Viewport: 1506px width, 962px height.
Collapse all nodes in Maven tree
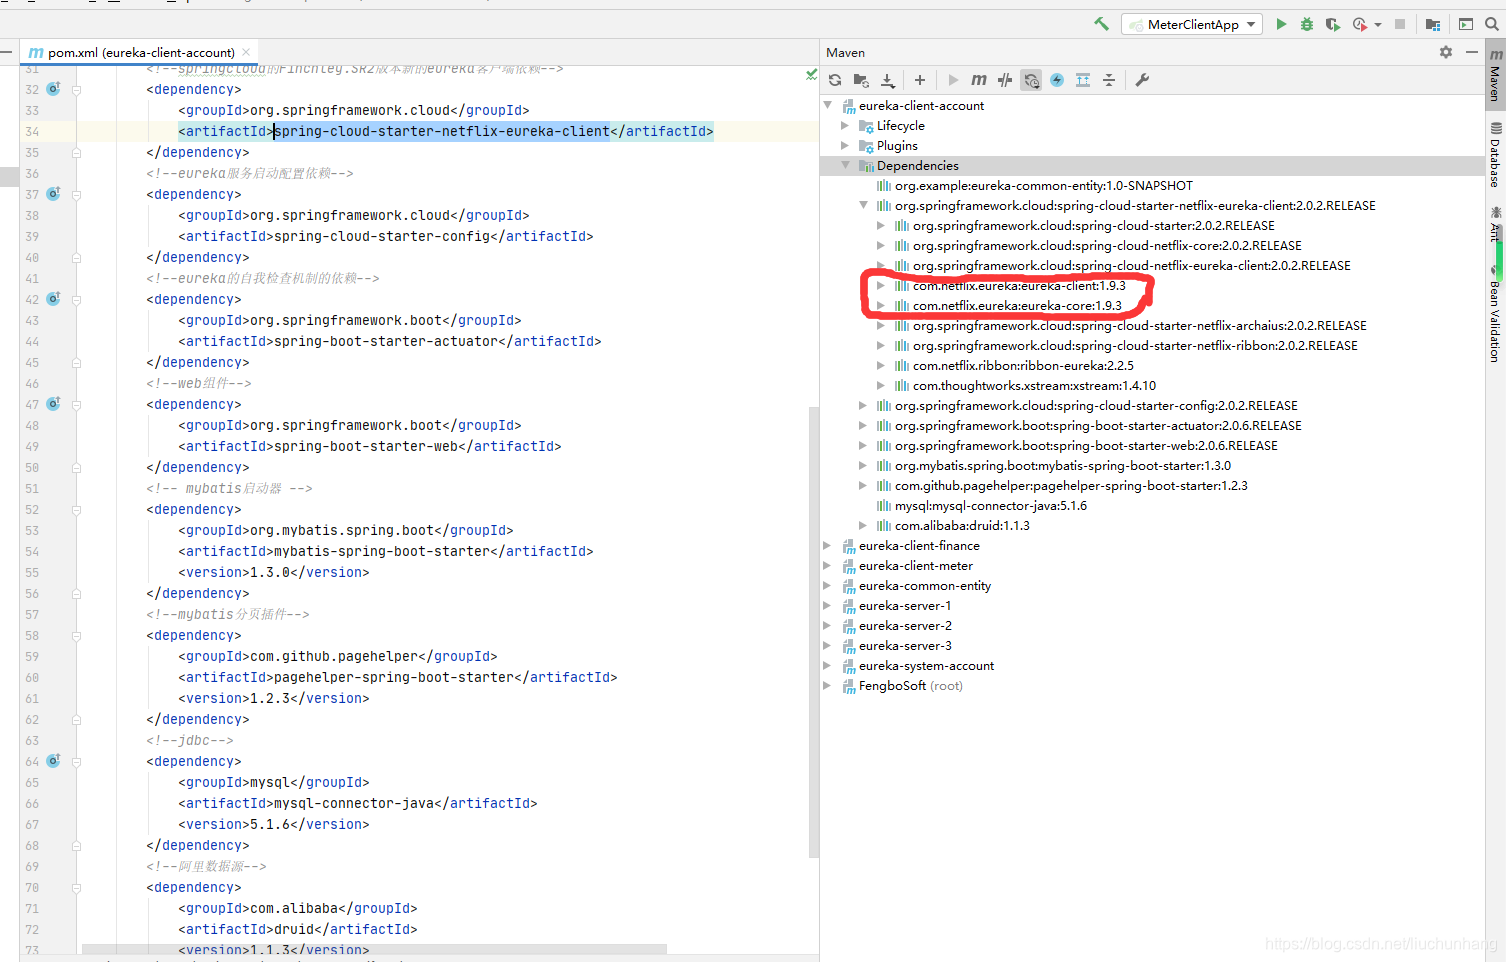pos(1109,80)
